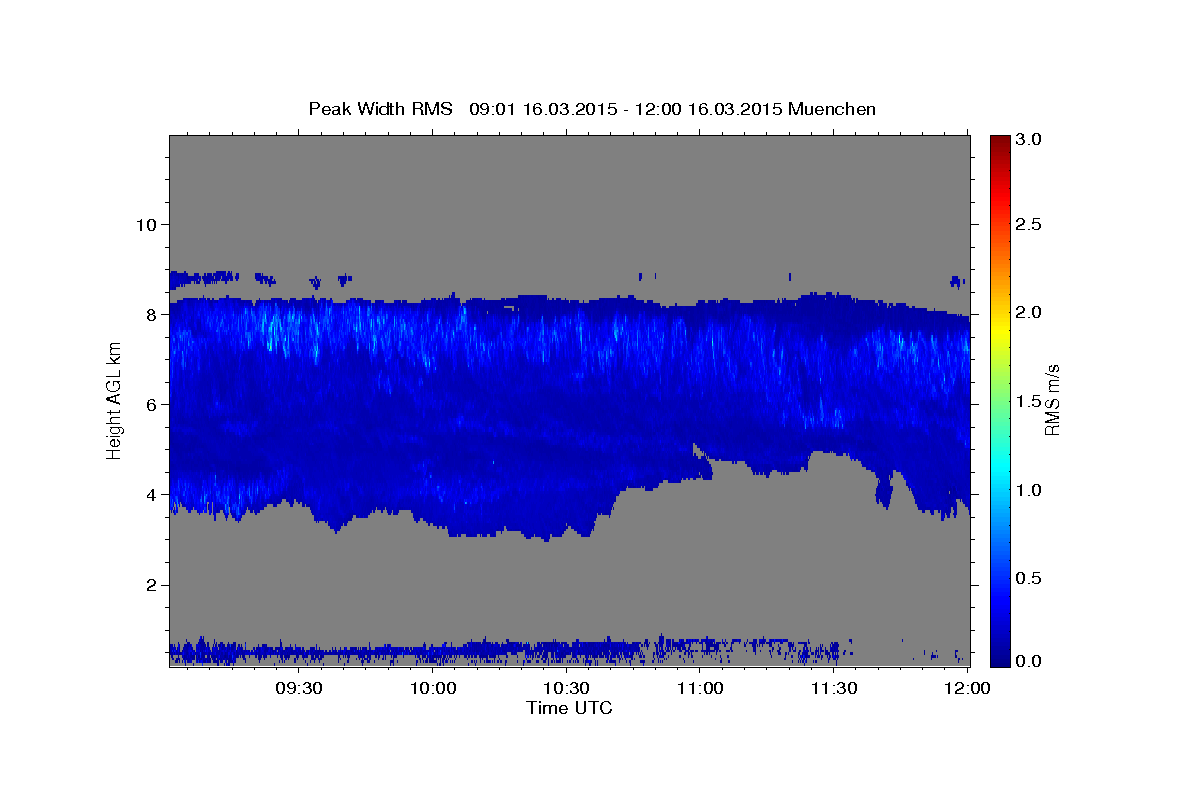Click the 12:00 time tick label

(967, 688)
